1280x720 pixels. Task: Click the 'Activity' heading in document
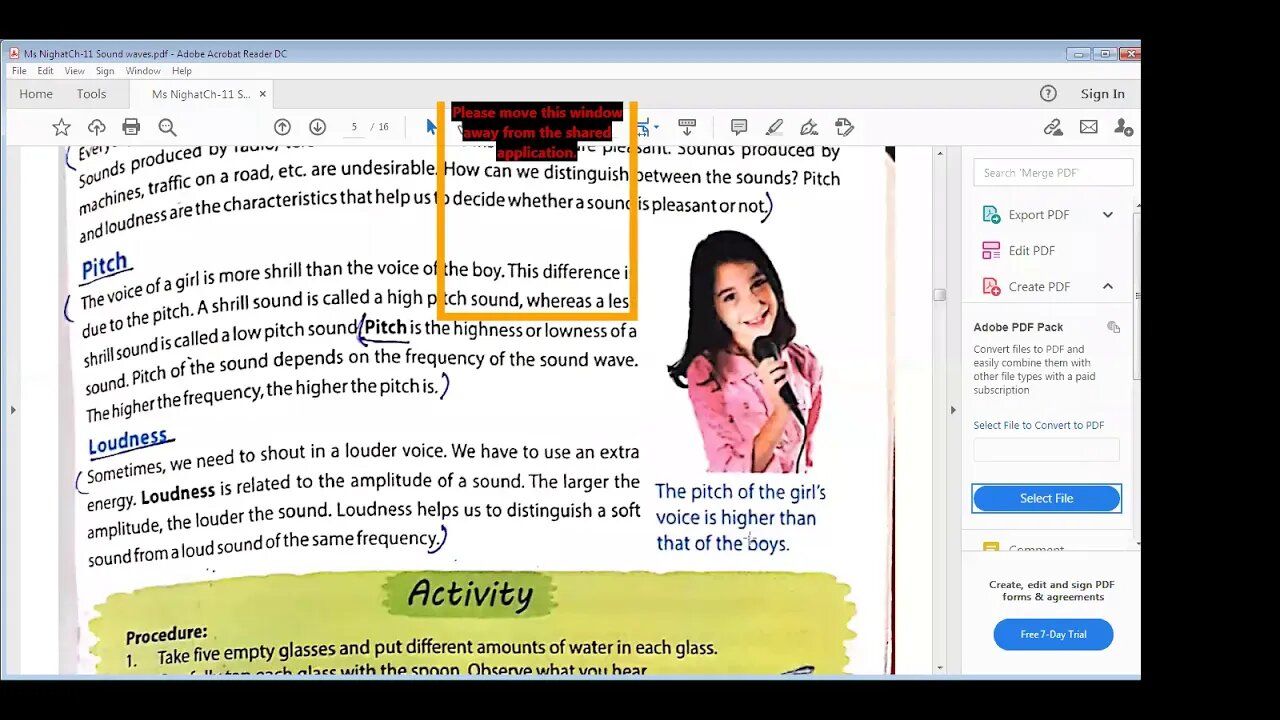(x=470, y=593)
